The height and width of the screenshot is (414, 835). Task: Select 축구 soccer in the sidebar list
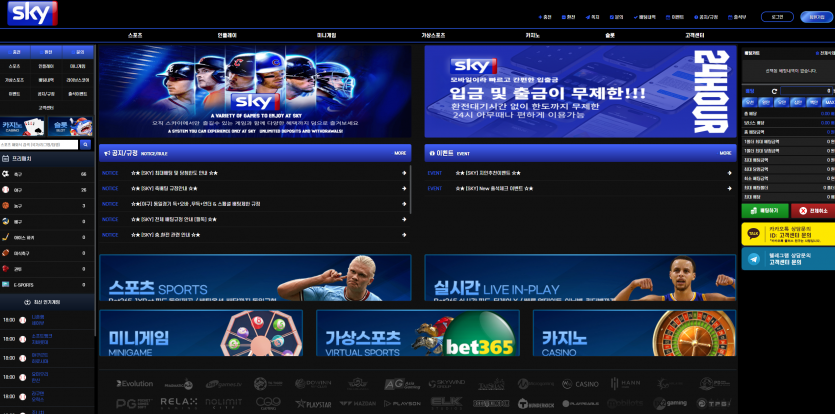(x=47, y=174)
